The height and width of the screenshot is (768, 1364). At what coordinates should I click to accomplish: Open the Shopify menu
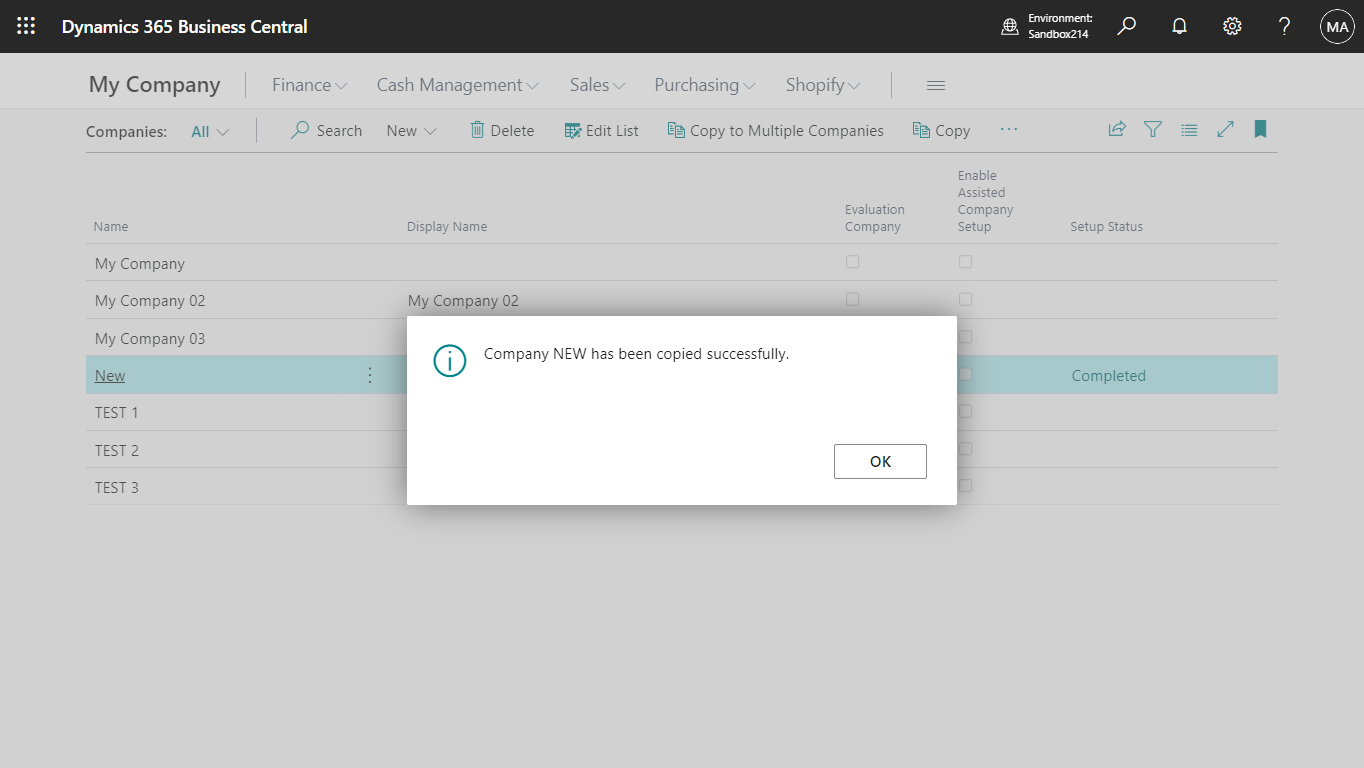[x=822, y=85]
